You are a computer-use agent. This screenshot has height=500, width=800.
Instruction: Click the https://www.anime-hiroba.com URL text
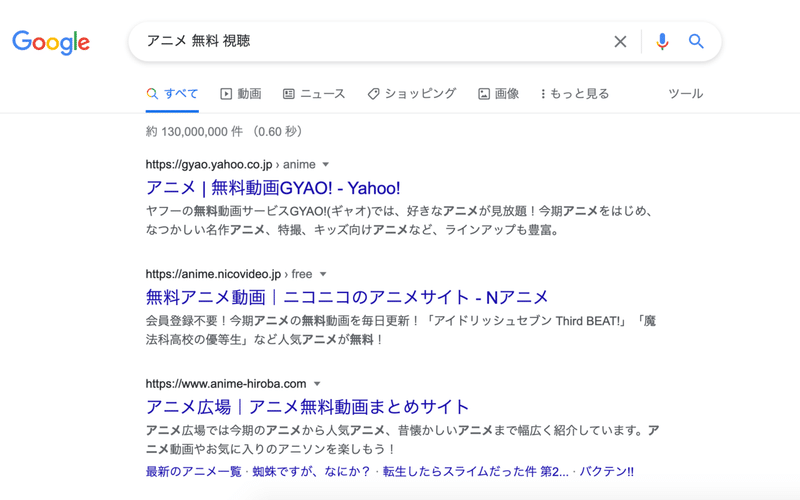click(x=226, y=384)
